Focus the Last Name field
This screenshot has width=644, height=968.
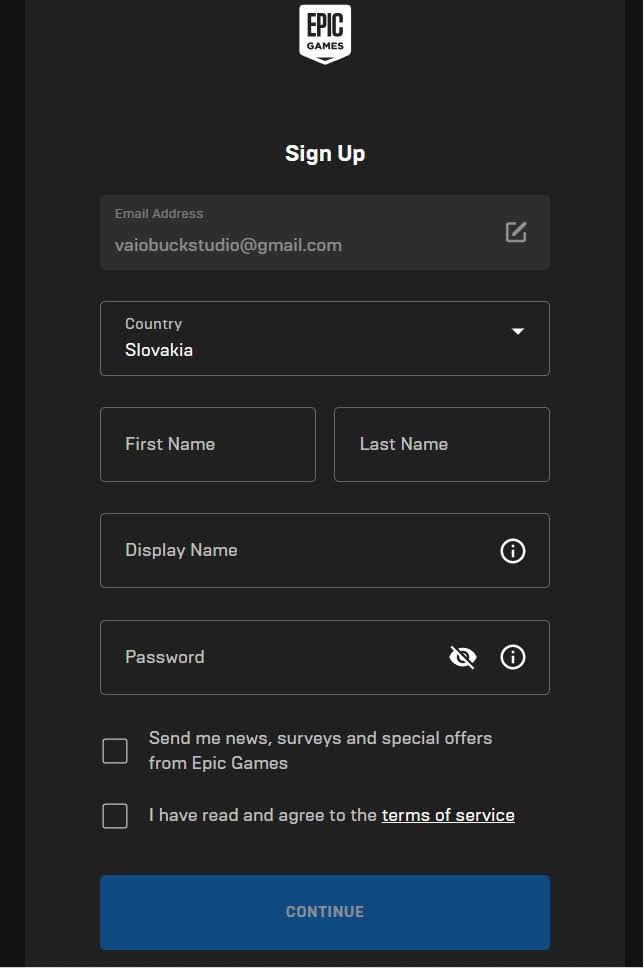click(441, 445)
